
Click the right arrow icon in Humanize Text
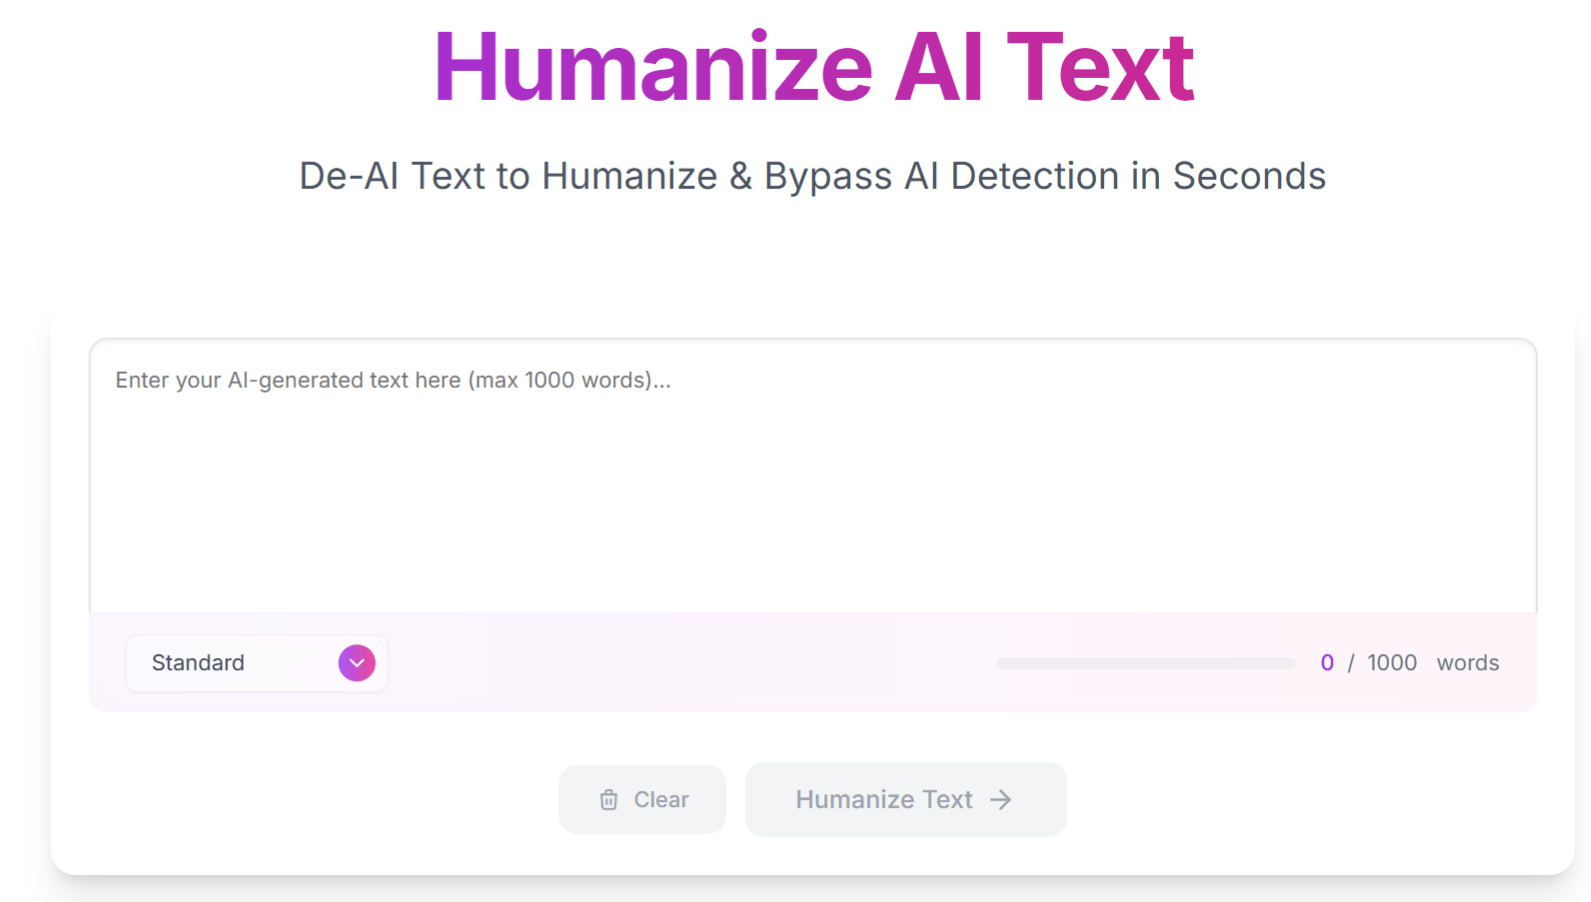[x=1001, y=800]
